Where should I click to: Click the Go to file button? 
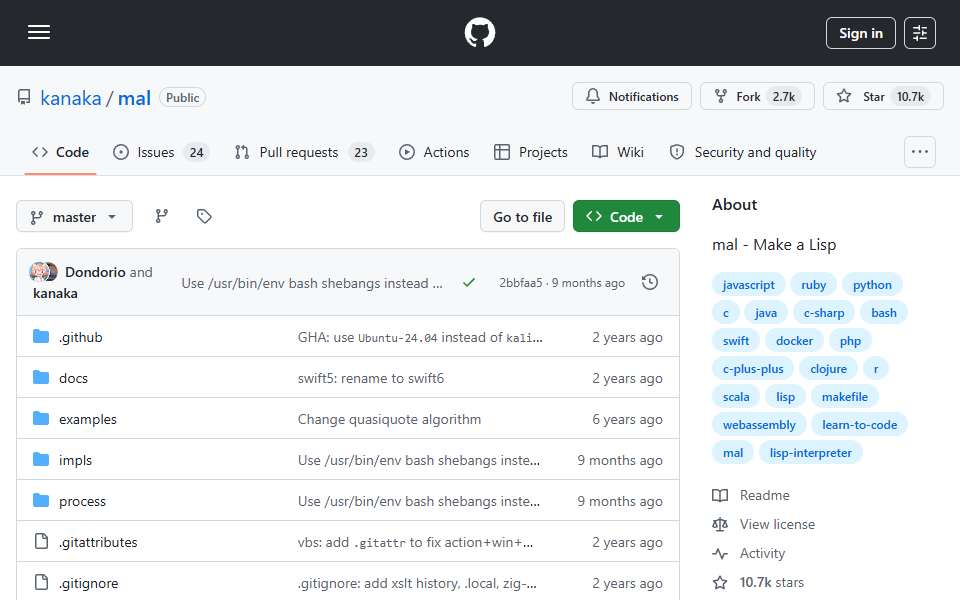pos(522,217)
